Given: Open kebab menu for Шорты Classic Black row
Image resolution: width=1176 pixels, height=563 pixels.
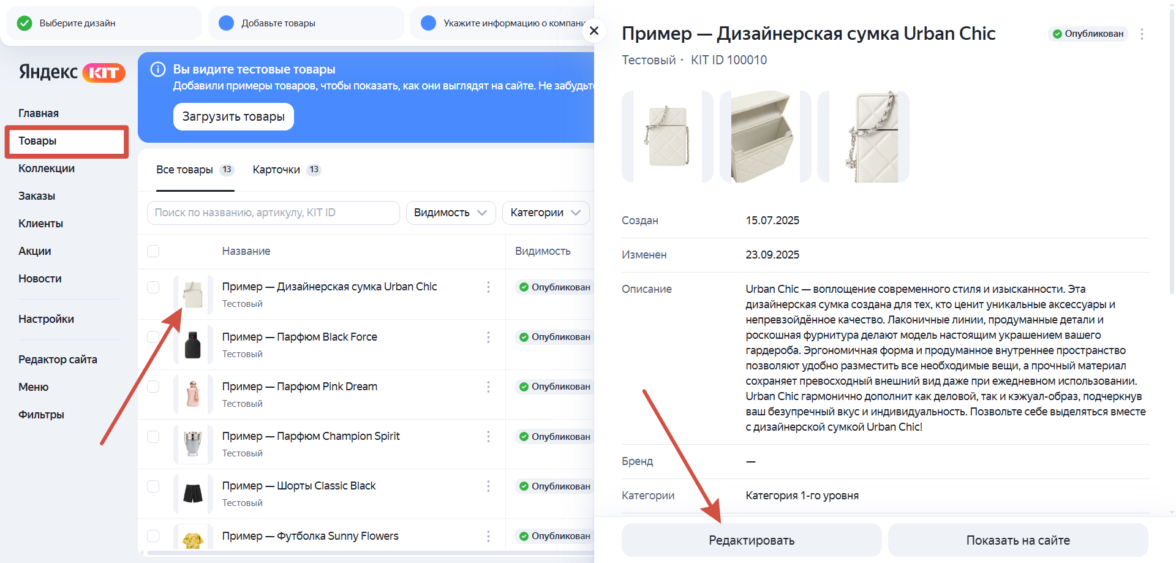Looking at the screenshot, I should [488, 486].
